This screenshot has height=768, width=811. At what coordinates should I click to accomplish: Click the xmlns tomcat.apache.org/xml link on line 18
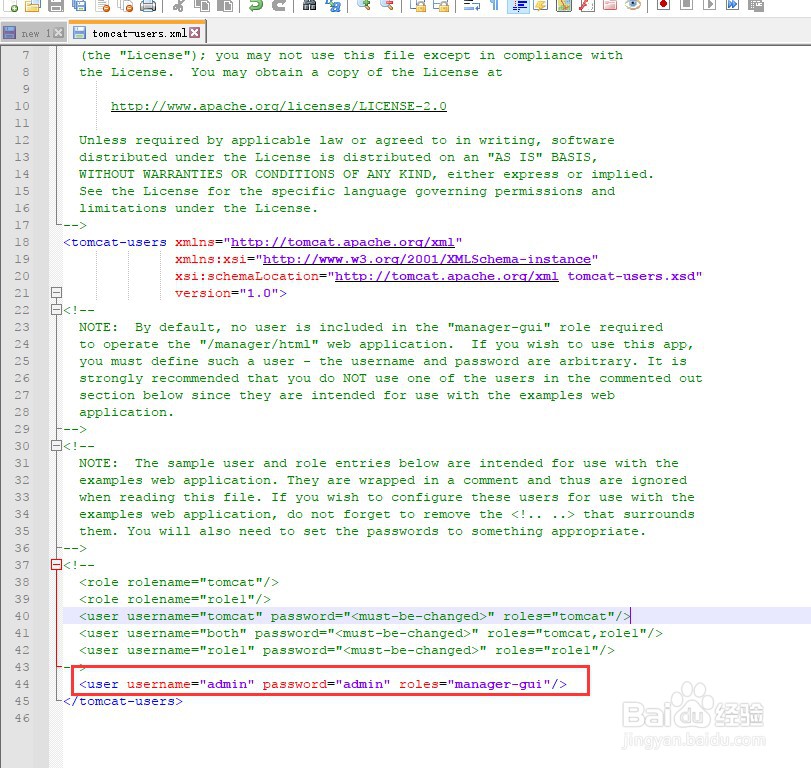[x=342, y=242]
